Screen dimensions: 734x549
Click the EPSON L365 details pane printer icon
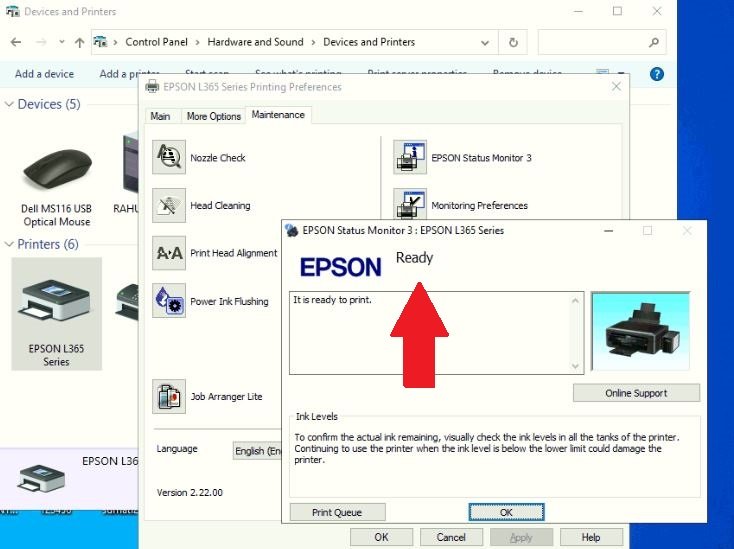point(41,478)
